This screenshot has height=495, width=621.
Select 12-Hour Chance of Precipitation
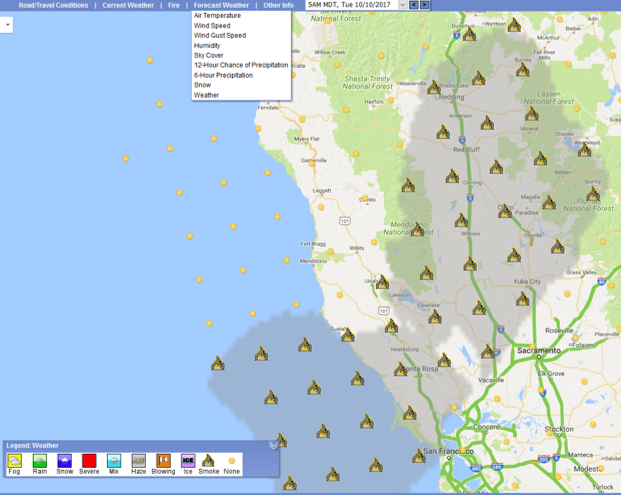(x=241, y=65)
